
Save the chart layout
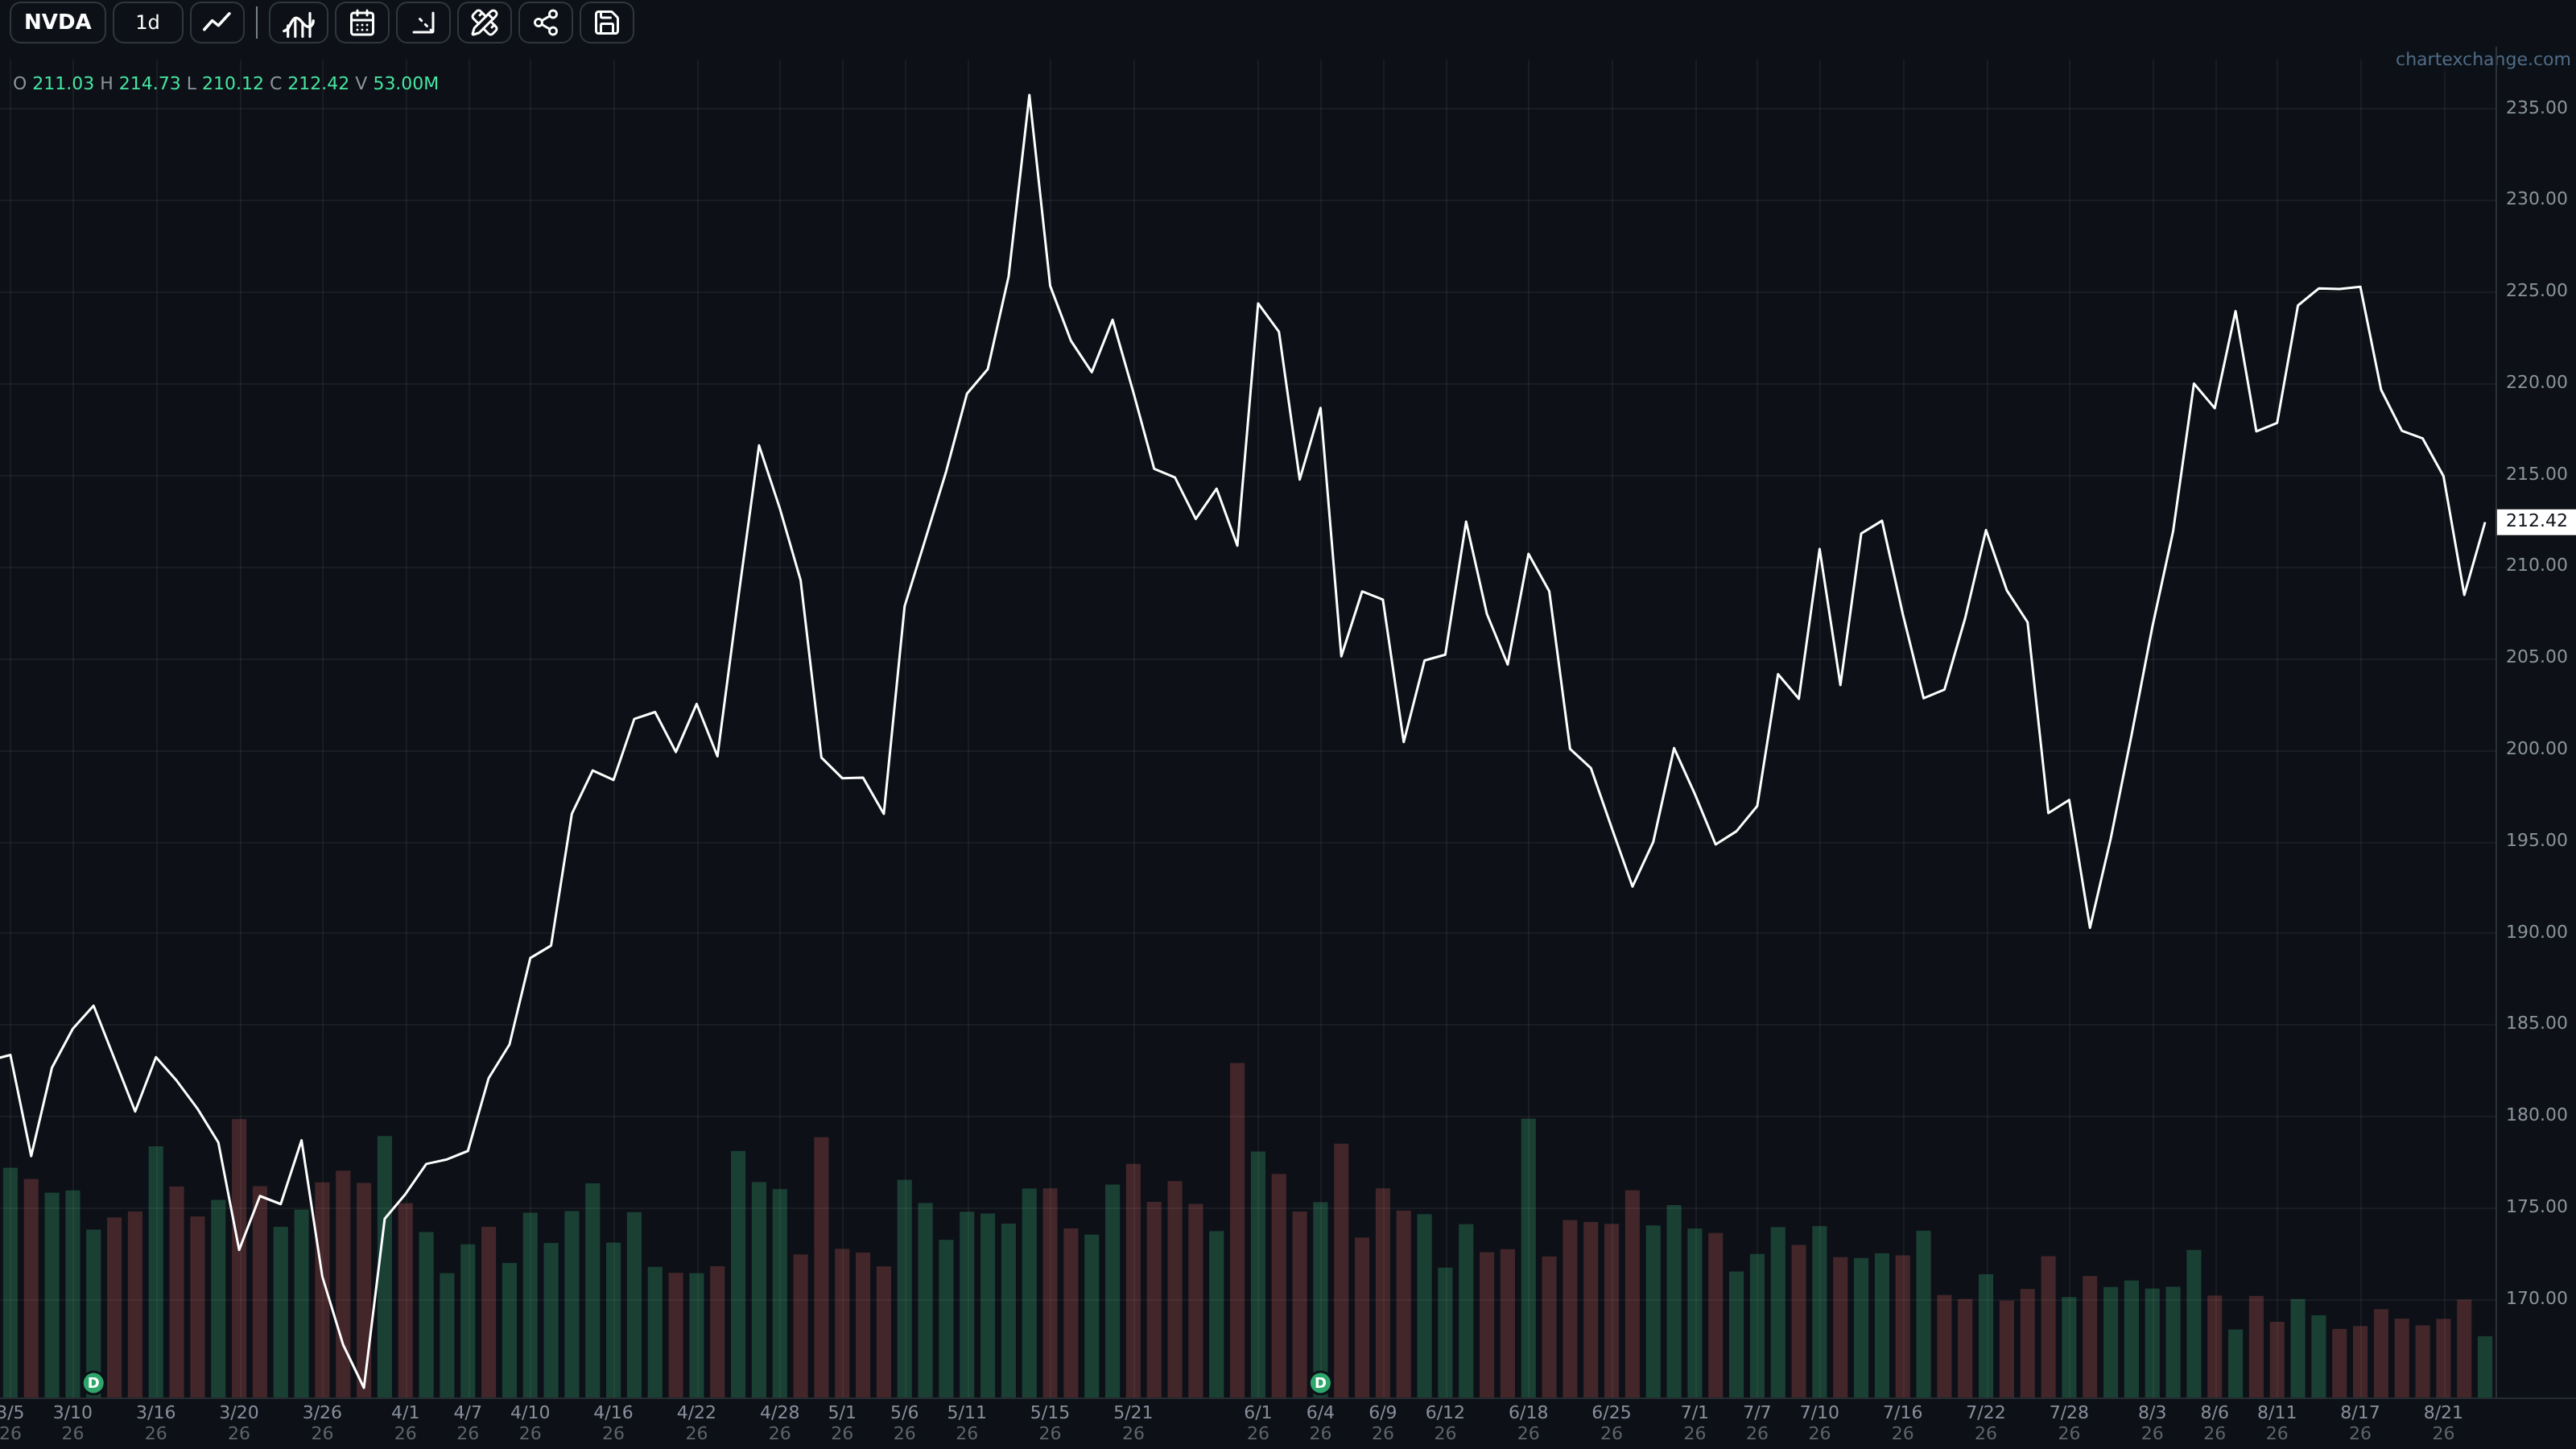tap(606, 22)
